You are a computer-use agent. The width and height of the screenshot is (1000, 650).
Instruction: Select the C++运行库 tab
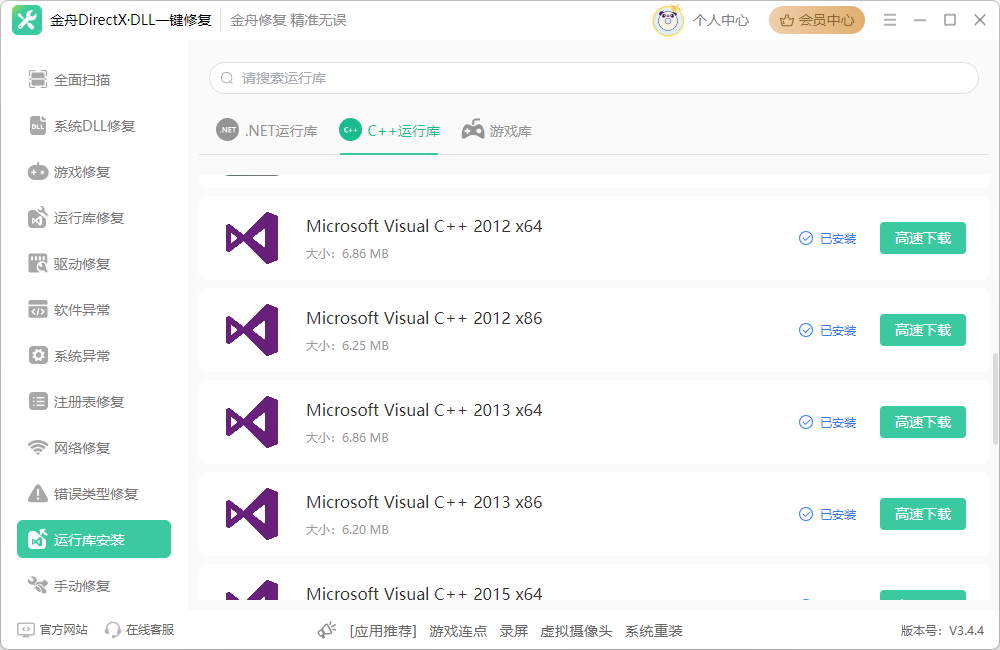(x=390, y=131)
